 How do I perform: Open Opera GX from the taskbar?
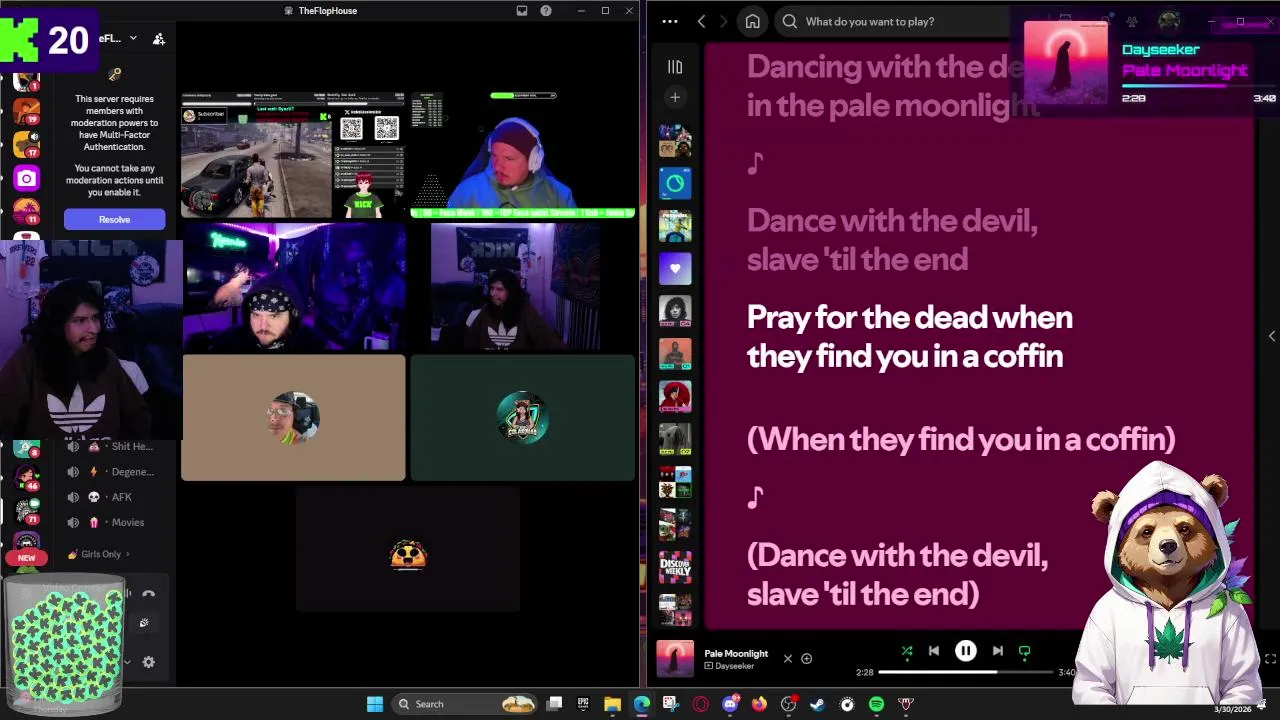[700, 704]
